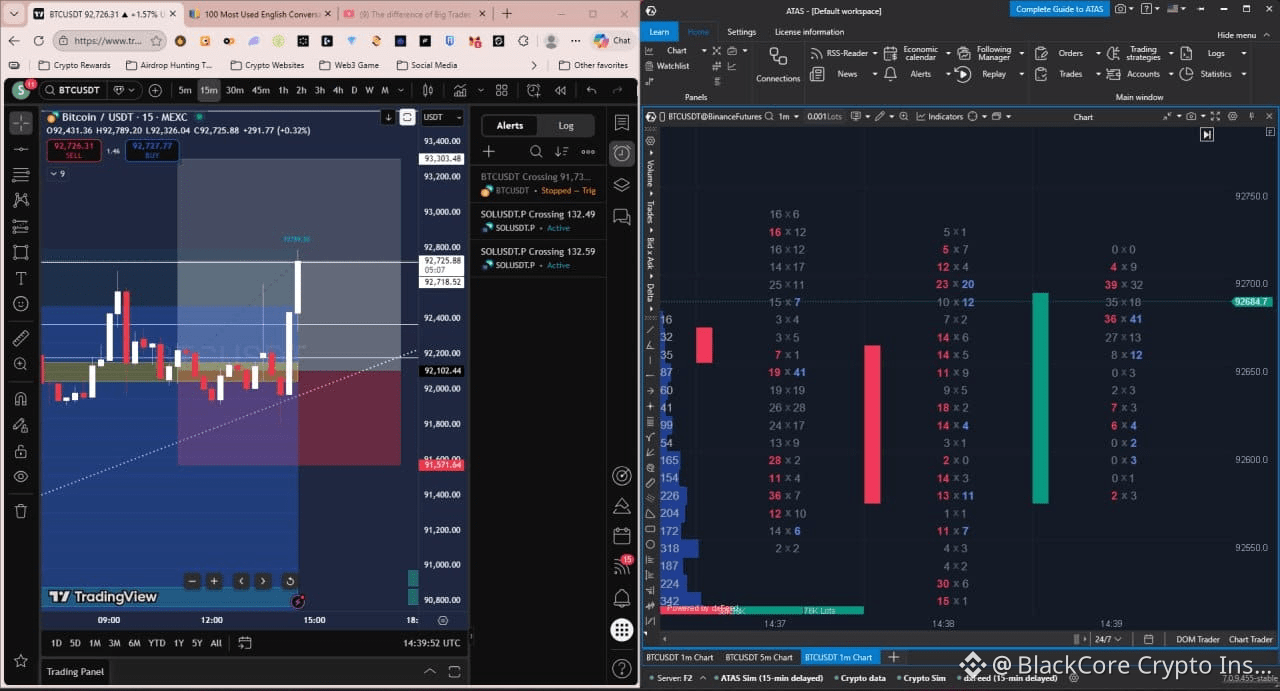Switch to the BTCUSDT 5m Chart tab
This screenshot has height=691, width=1280.
(x=758, y=657)
